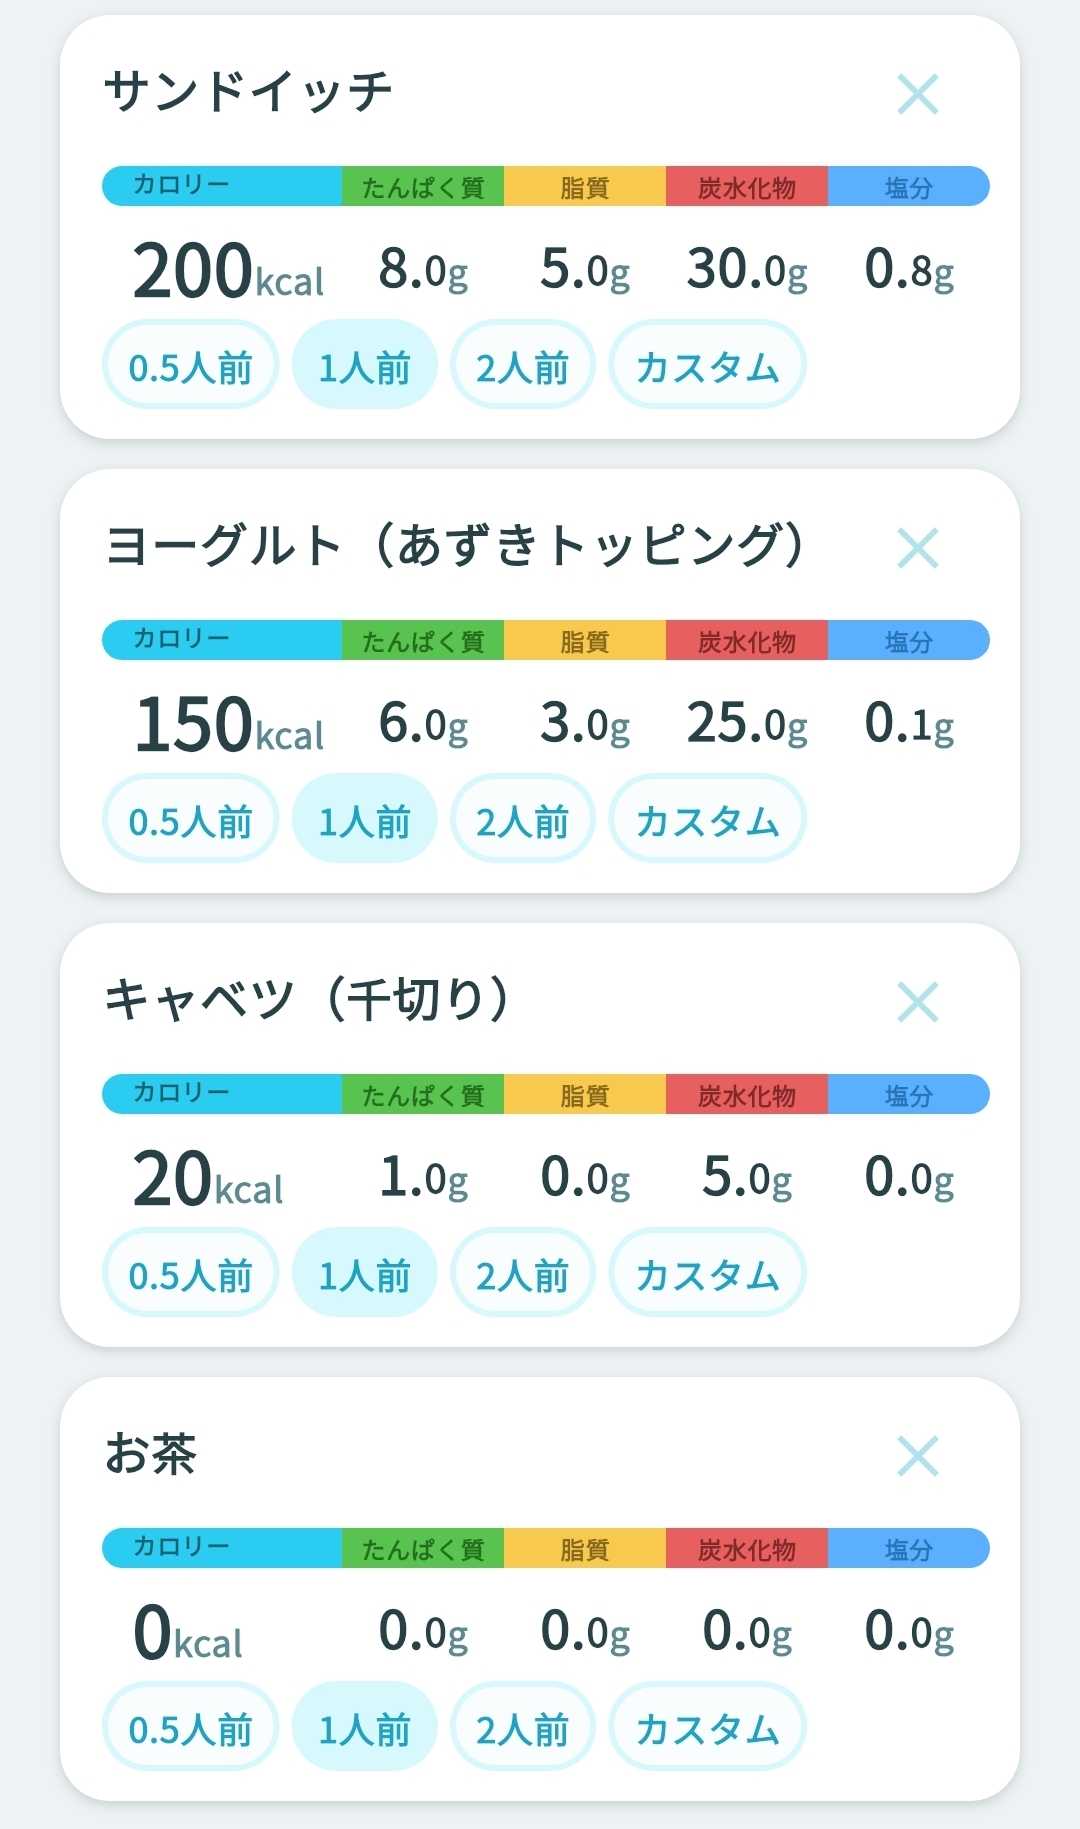Viewport: 1080px width, 1829px height.
Task: Click the キャベツ（千切り） item title
Action: click(308, 999)
